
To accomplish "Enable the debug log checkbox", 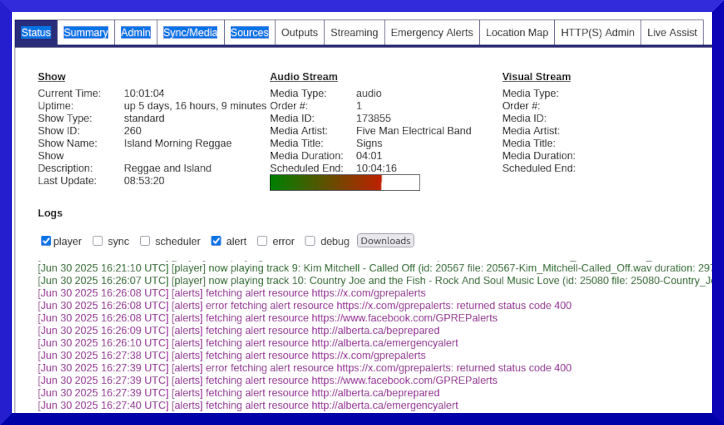I will click(310, 241).
